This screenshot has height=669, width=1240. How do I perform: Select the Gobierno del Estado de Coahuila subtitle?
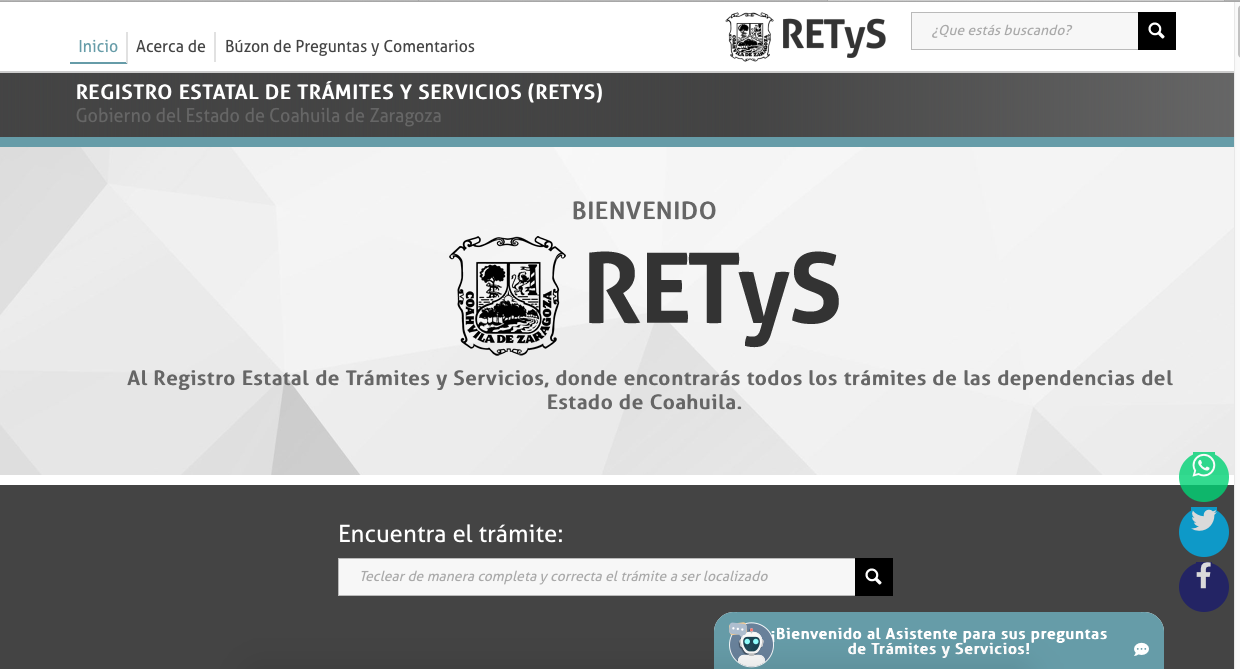(x=258, y=116)
